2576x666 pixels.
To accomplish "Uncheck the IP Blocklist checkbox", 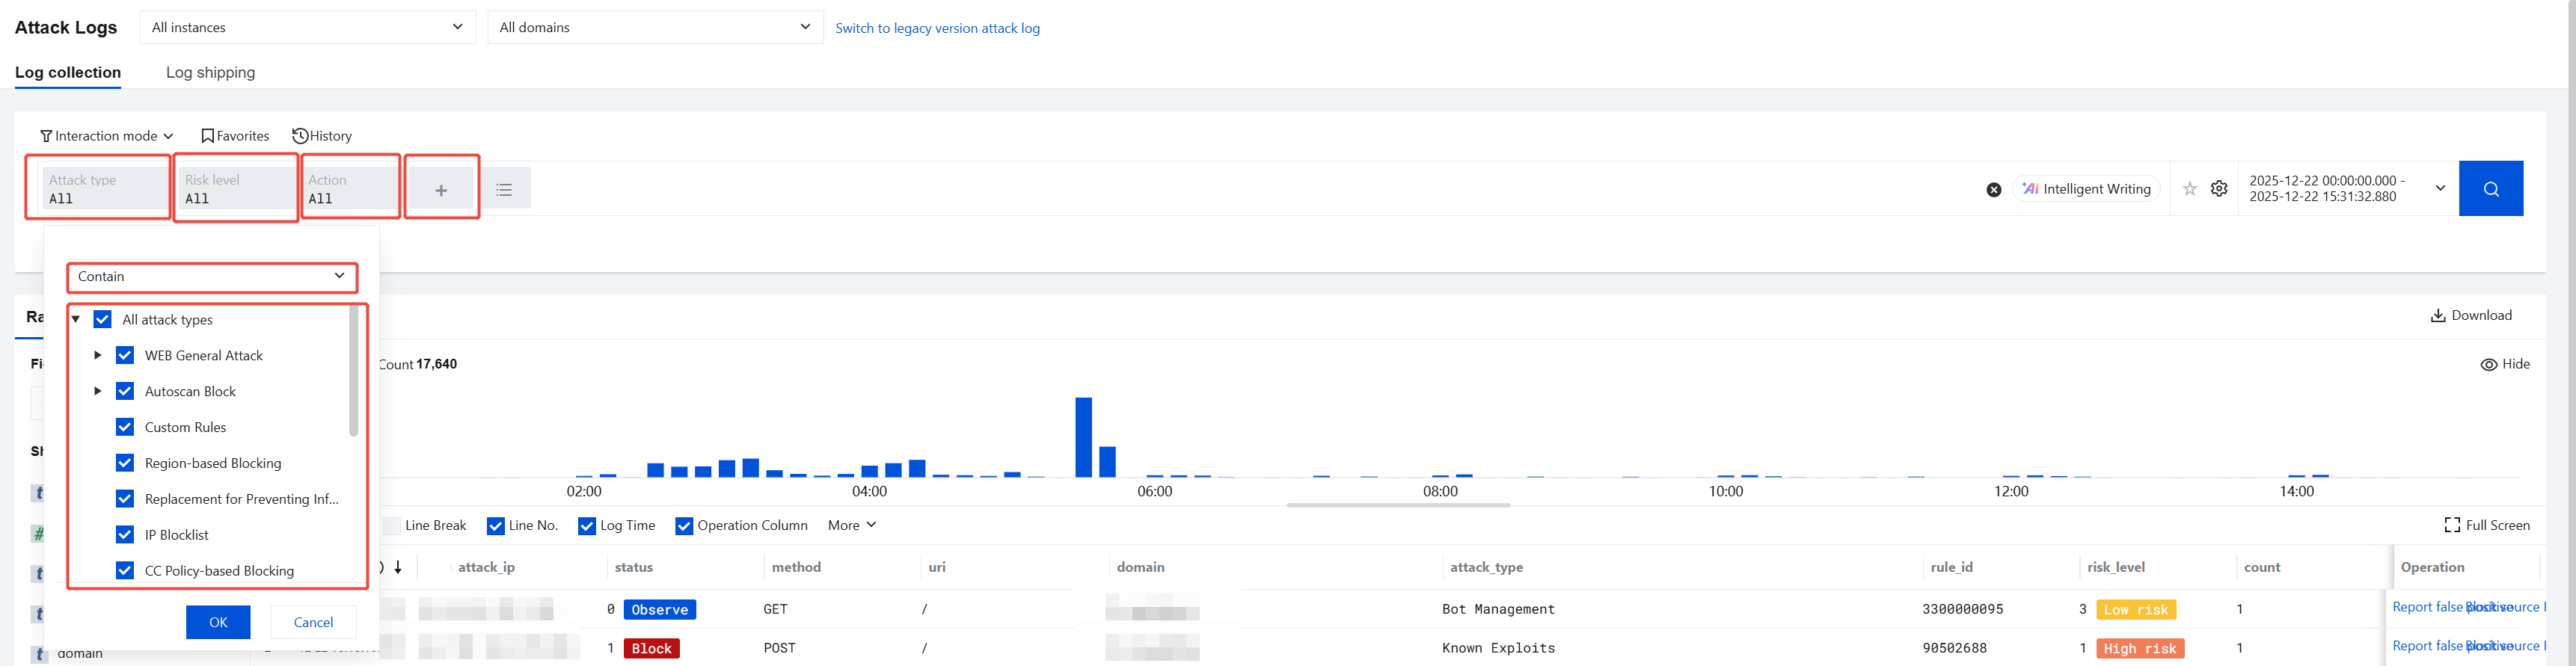I will tap(125, 535).
